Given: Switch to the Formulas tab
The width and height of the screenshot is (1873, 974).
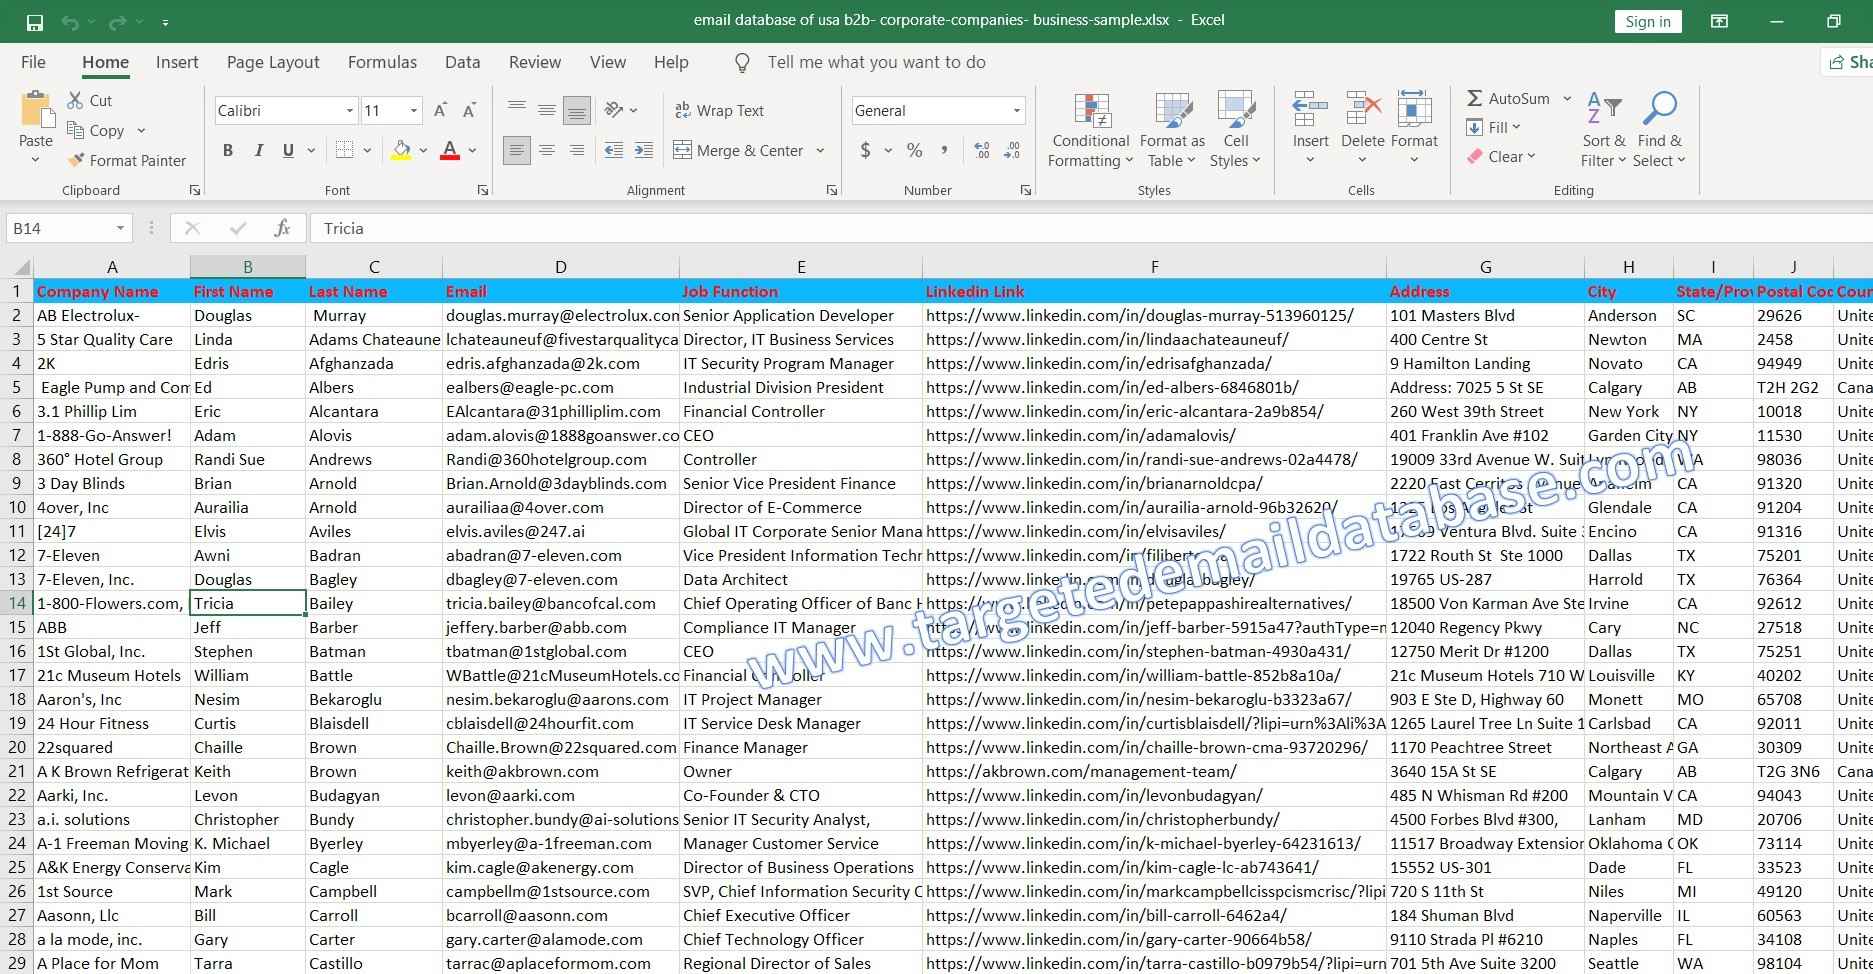Looking at the screenshot, I should (382, 62).
